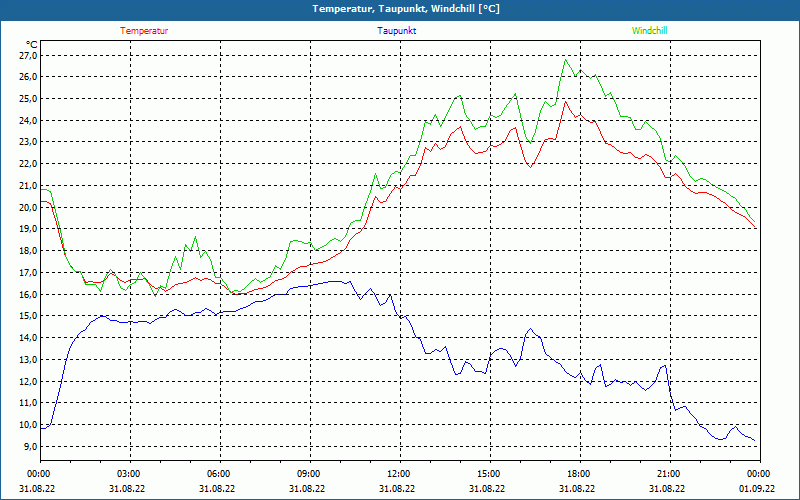Select the red 'Temperatur' legend label
The image size is (800, 500).
pos(144,31)
